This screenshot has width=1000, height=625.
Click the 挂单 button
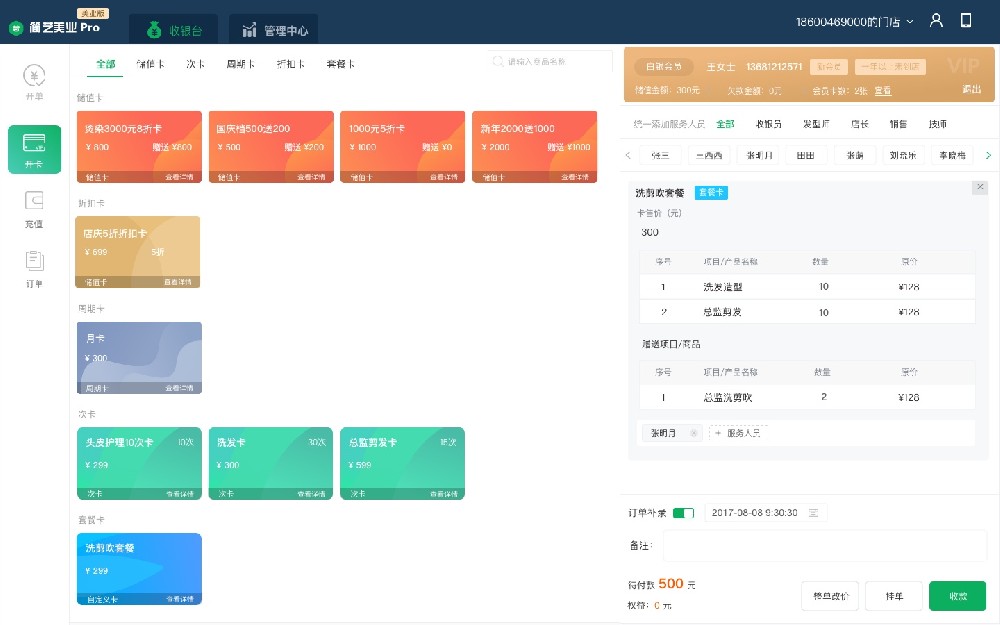tap(893, 595)
